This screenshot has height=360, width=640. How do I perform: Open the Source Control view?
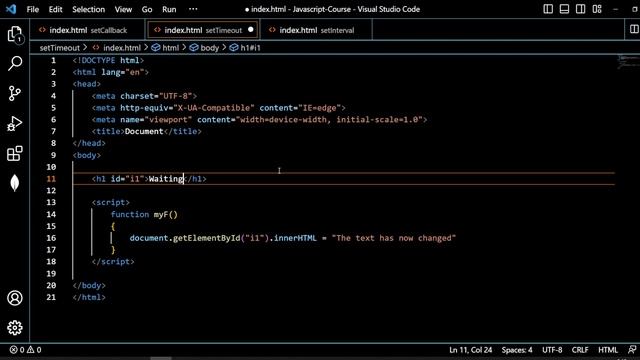(x=15, y=93)
